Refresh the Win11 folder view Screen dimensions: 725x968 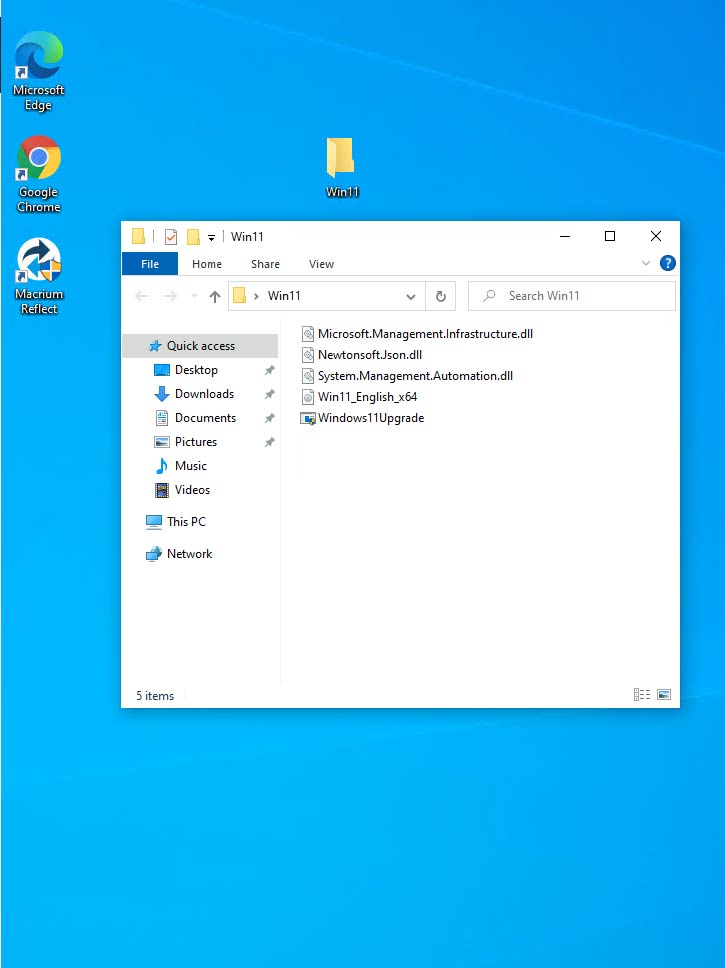[440, 296]
